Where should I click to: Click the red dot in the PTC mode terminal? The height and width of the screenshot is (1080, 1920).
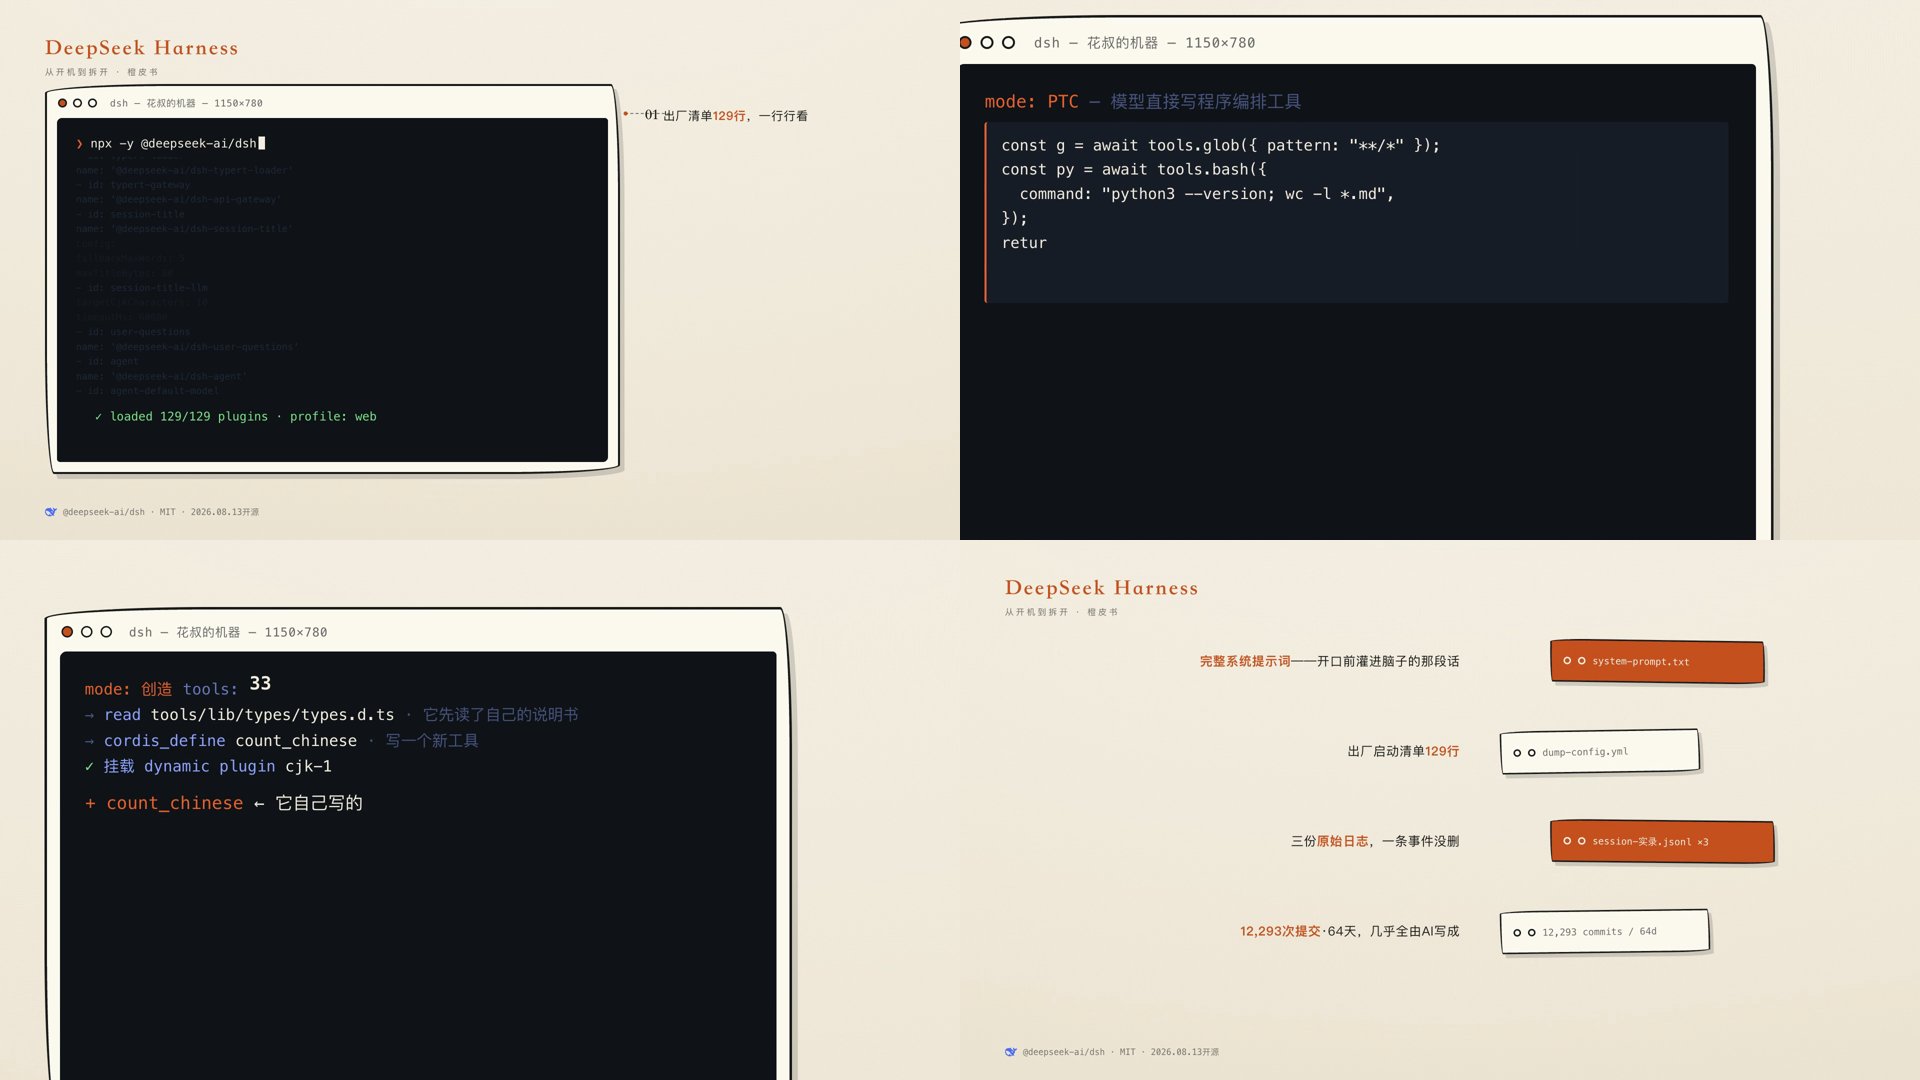point(965,43)
